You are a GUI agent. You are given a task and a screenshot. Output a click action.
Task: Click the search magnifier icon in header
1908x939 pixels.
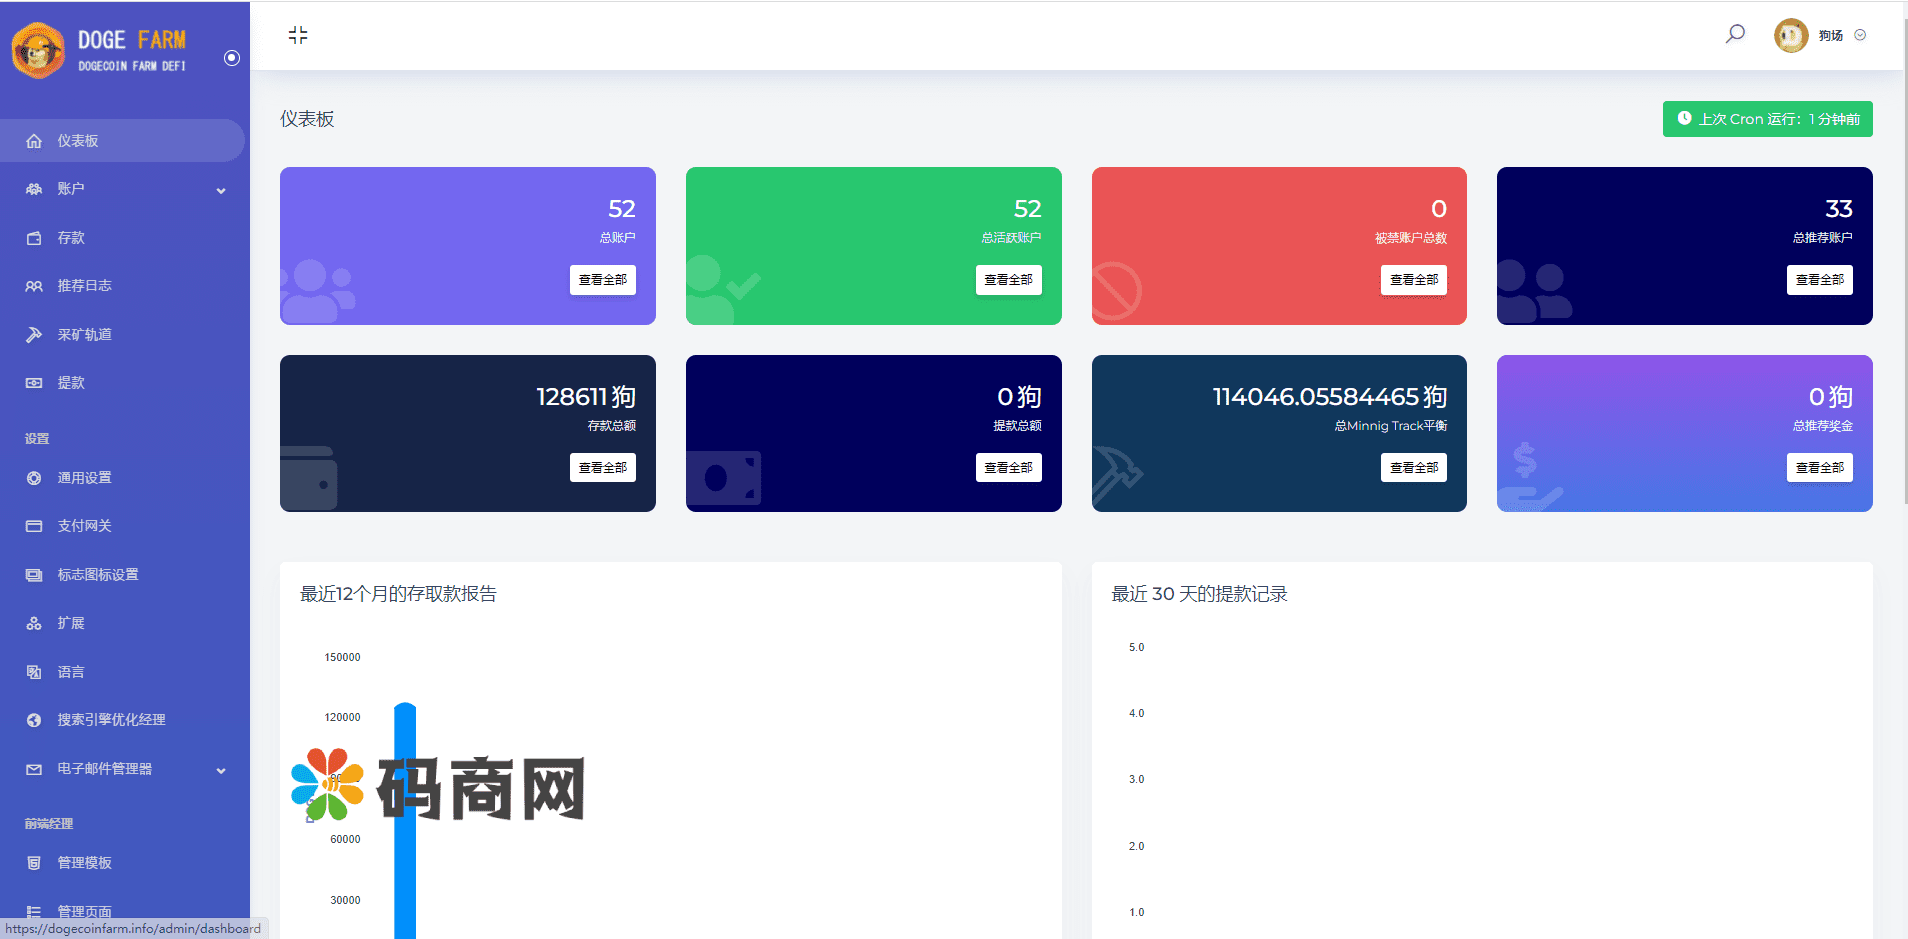click(x=1735, y=34)
